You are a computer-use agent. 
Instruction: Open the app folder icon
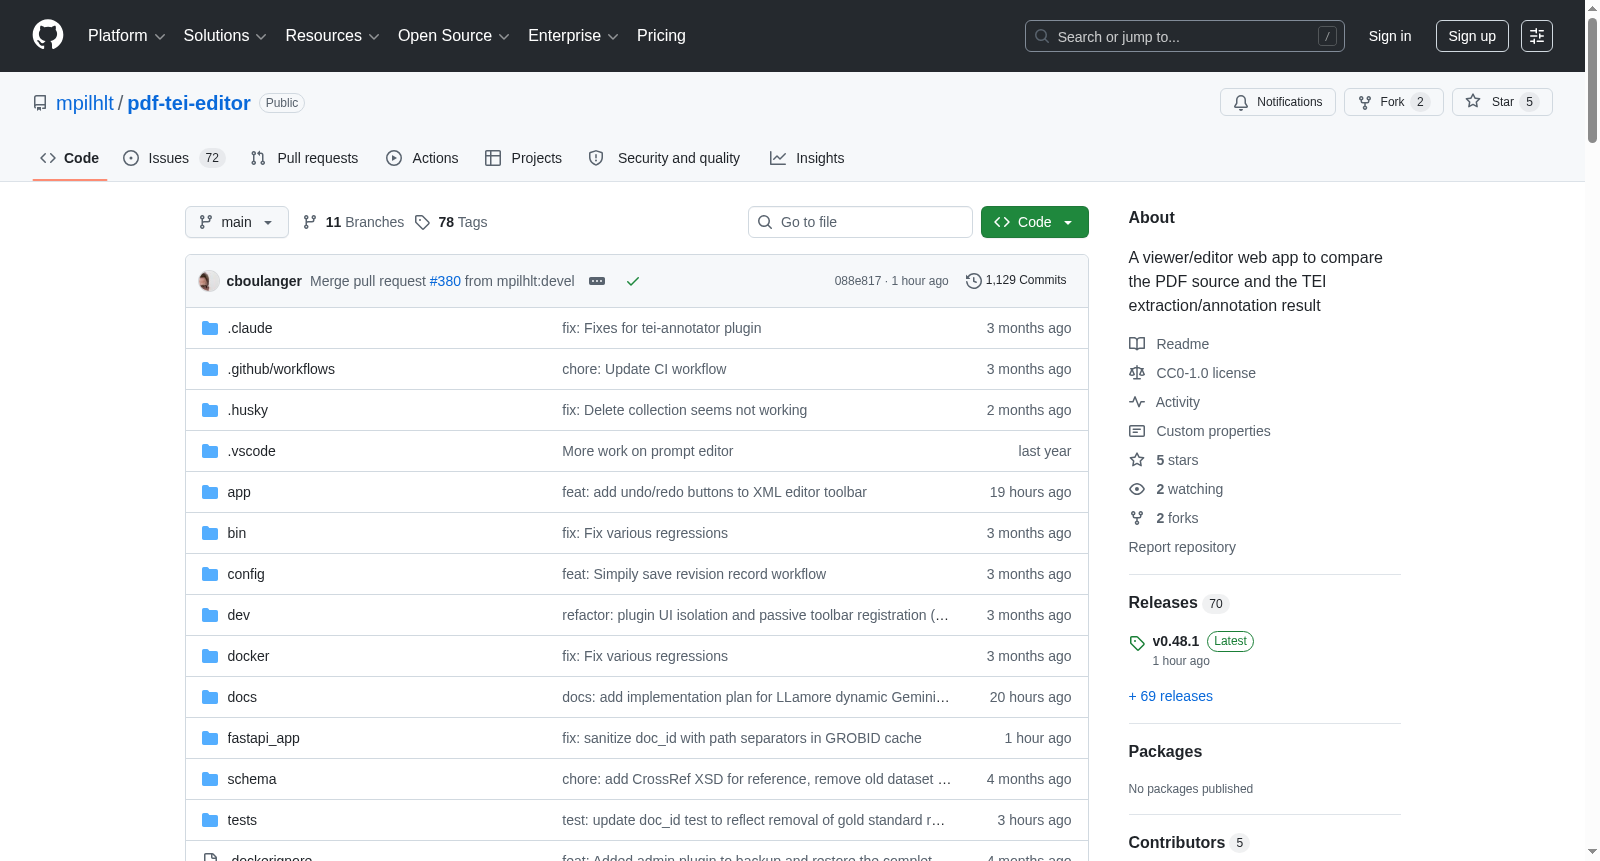click(x=210, y=492)
